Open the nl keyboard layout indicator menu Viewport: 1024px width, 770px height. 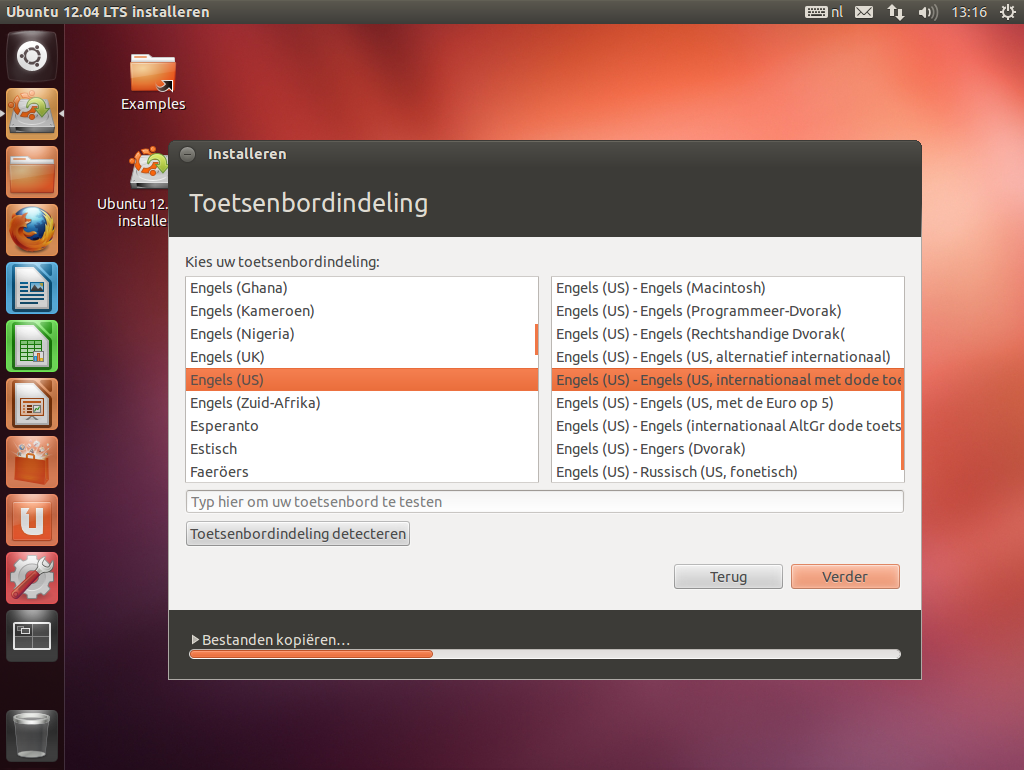click(x=824, y=12)
